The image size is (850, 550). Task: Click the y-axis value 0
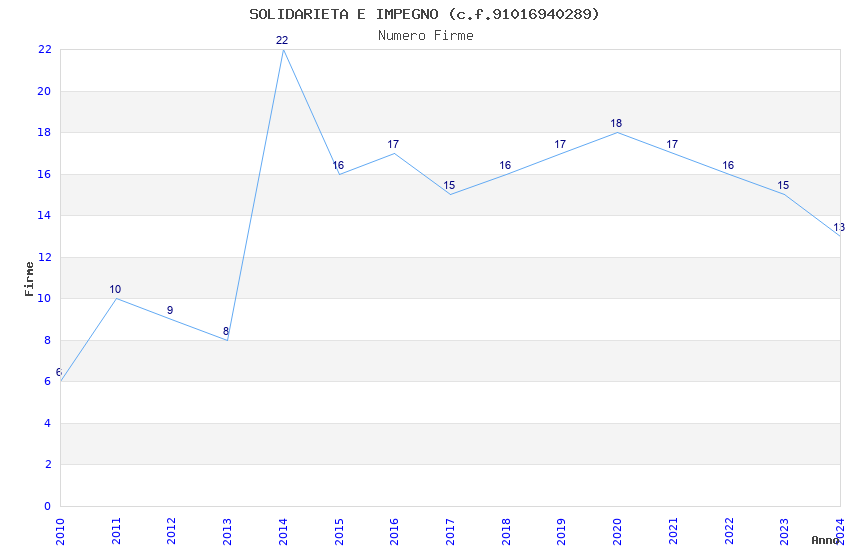(48, 506)
